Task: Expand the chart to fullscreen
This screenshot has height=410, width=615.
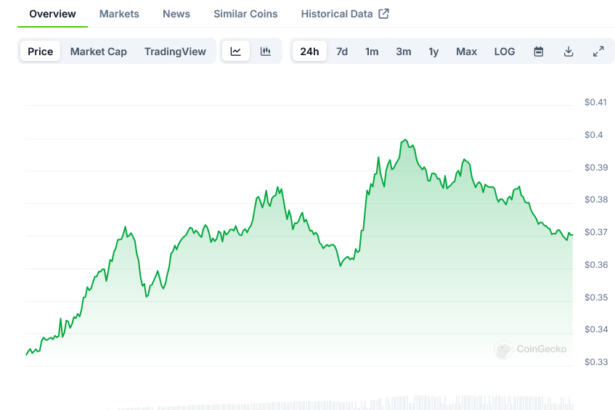Action: click(598, 52)
